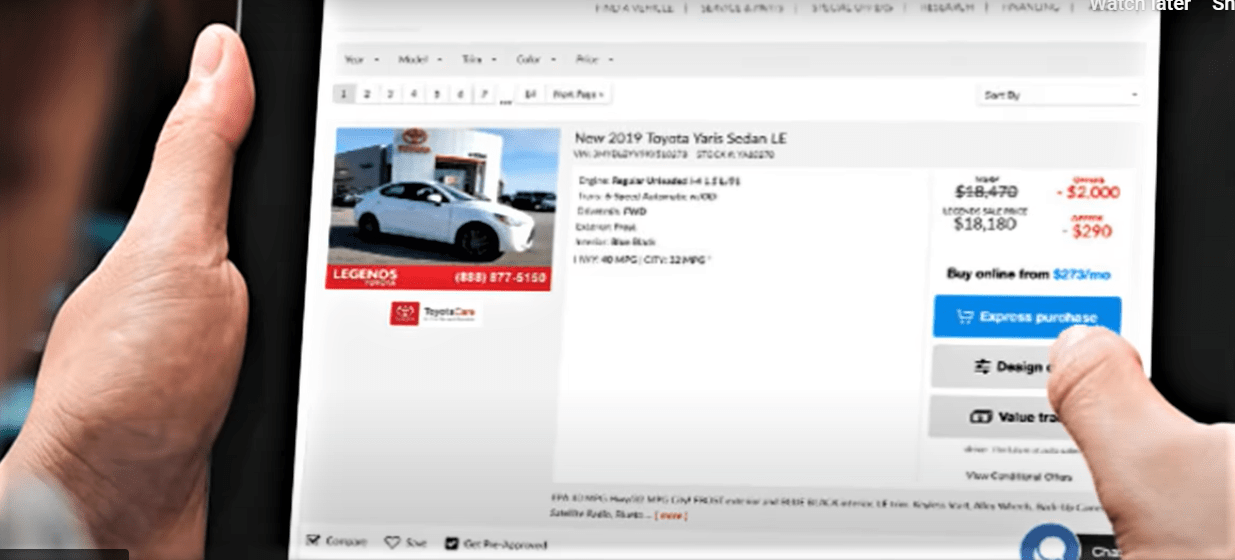
Task: Click the ToyotaCare logo badge
Action: coord(435,314)
